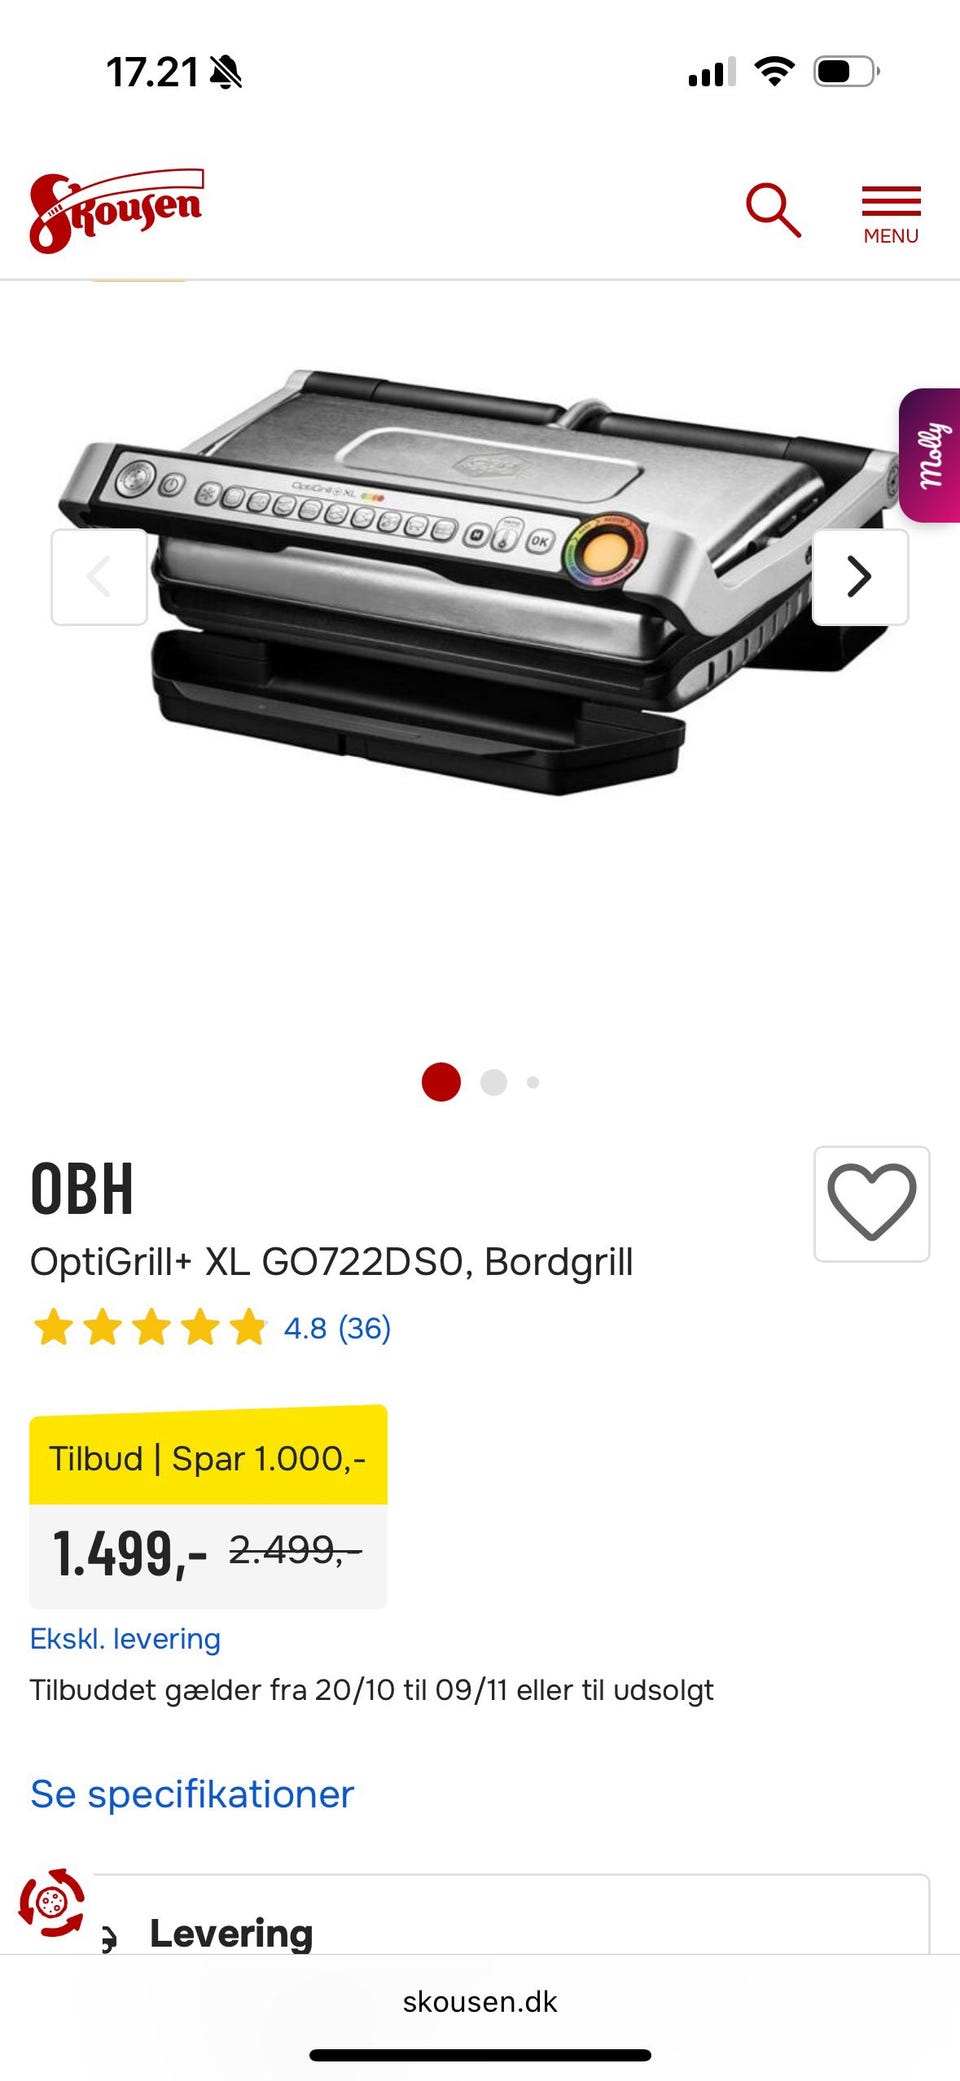Viewport: 960px width, 2081px height.
Task: Tap the skousen.dk address bar
Action: [x=480, y=2001]
